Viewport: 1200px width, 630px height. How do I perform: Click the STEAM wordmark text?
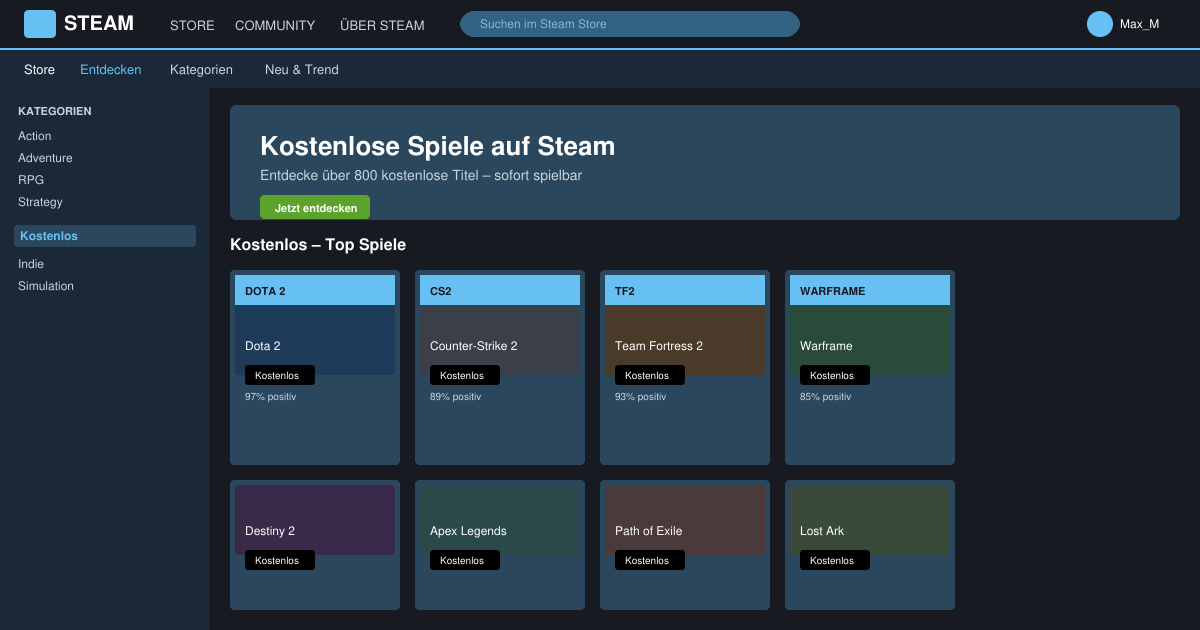[99, 24]
